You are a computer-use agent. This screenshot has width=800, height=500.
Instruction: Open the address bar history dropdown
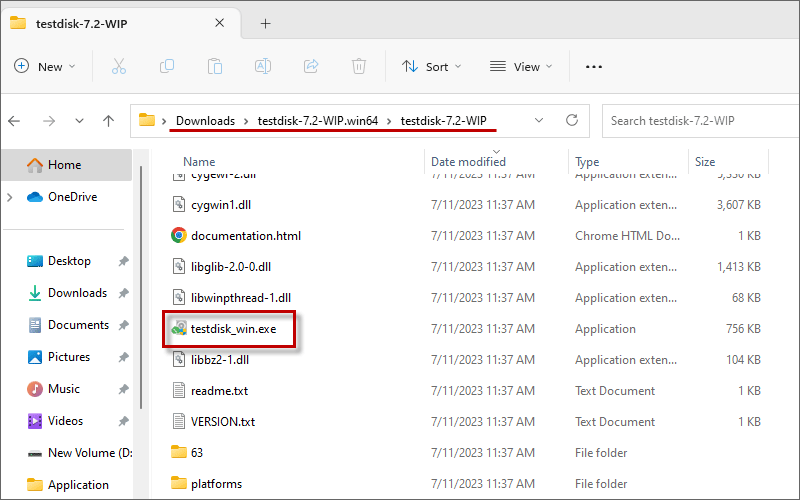tap(539, 120)
